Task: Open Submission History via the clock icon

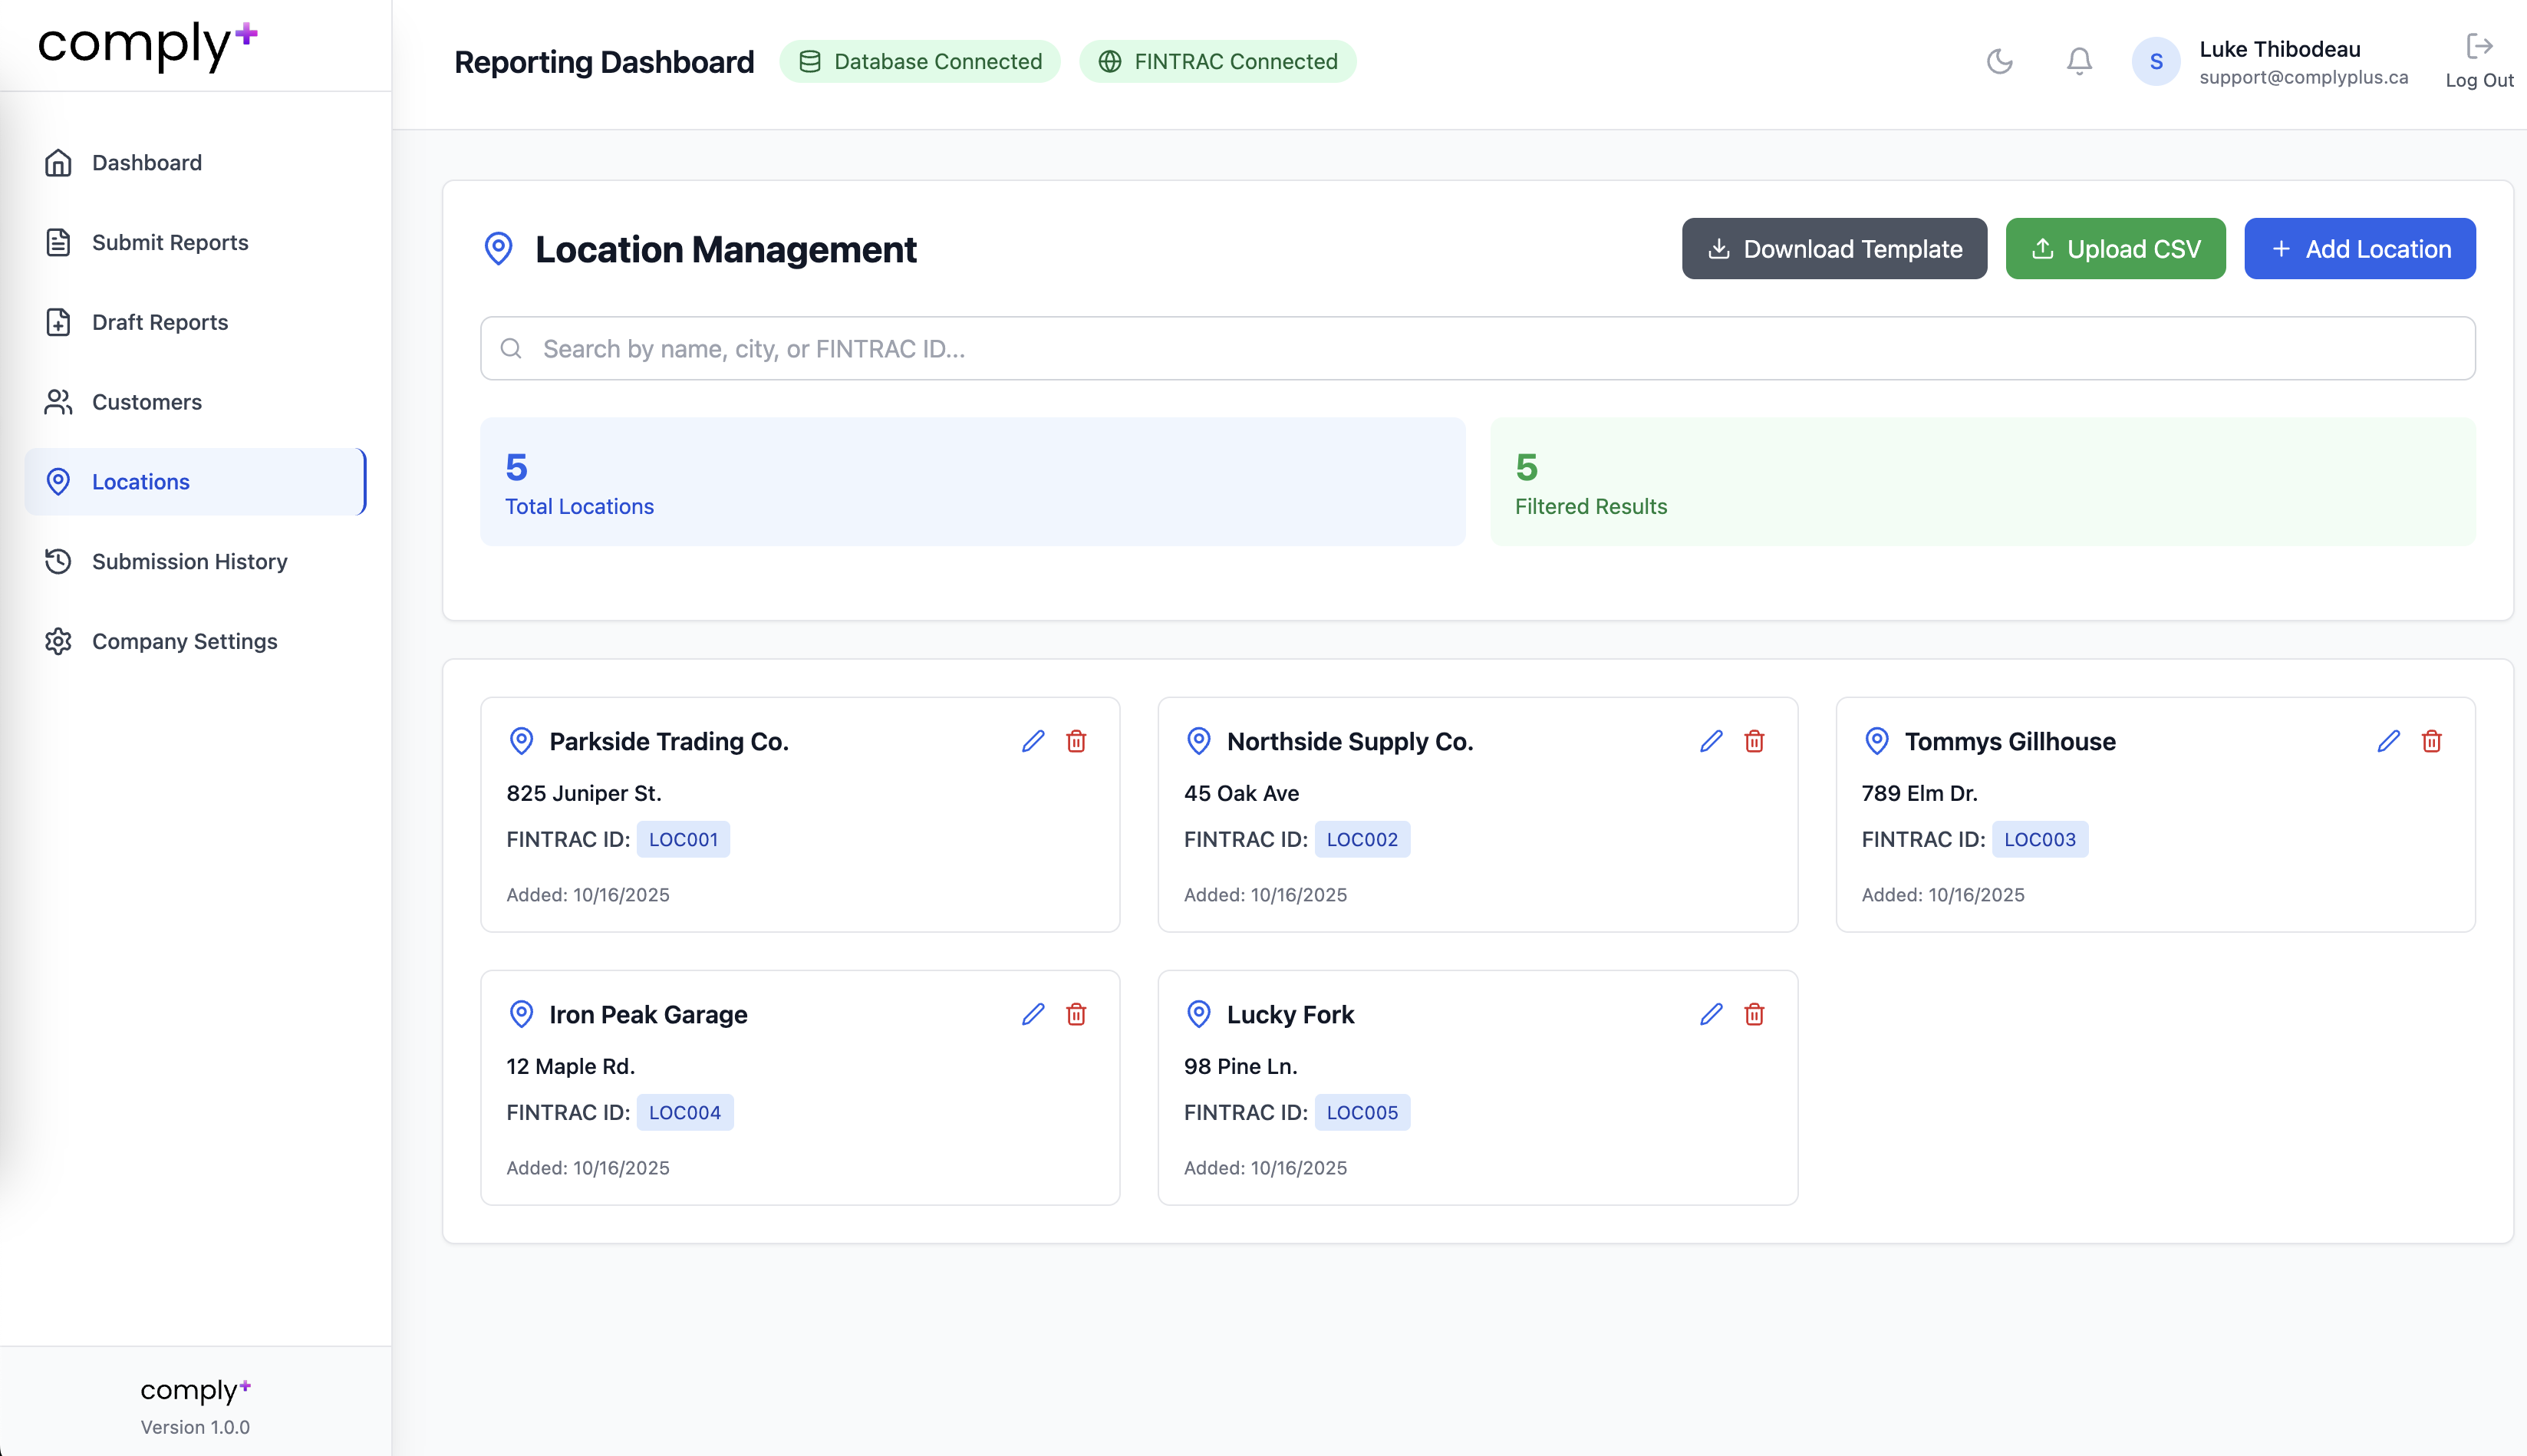Action: (57, 562)
